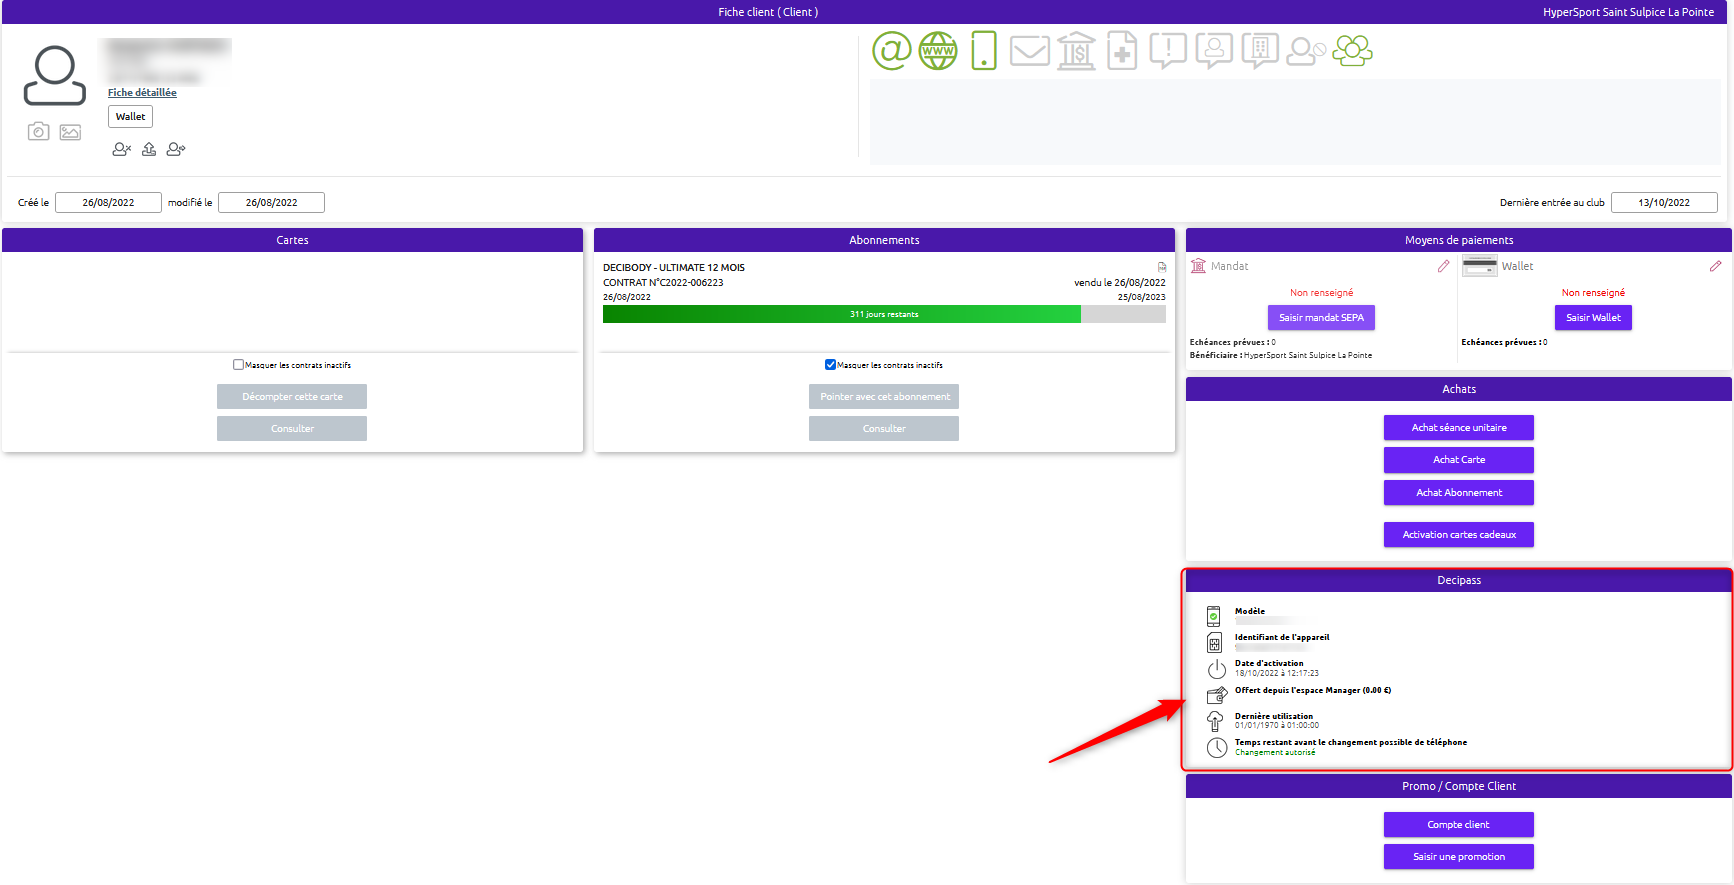Click the bank building icon in top toolbar
The width and height of the screenshot is (1734, 885).
coord(1076,50)
